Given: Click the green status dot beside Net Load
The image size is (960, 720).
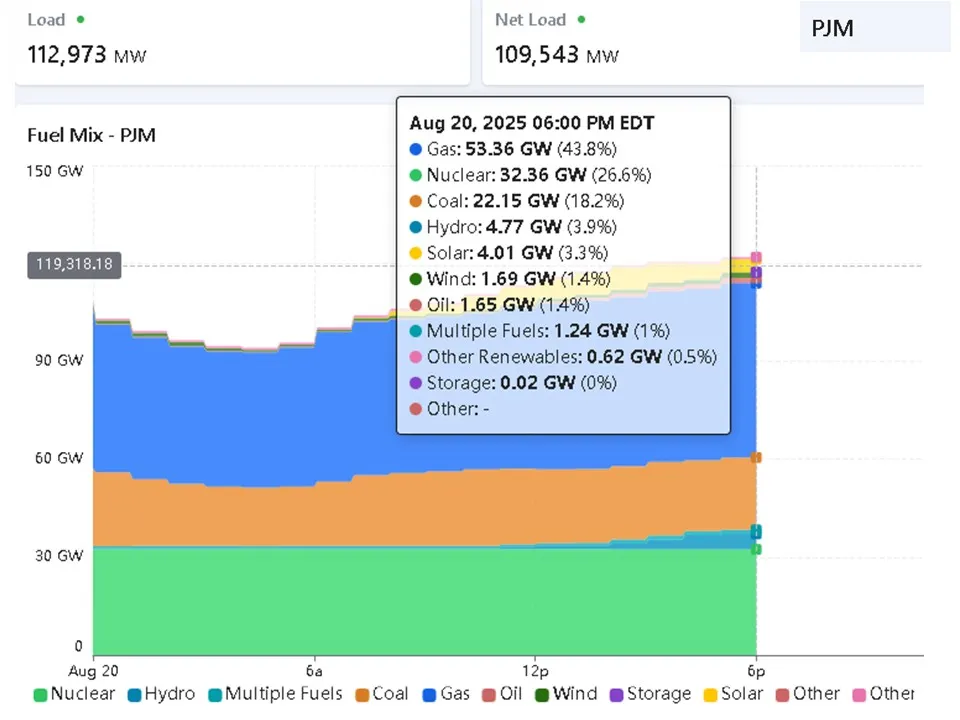Looking at the screenshot, I should 582,19.
